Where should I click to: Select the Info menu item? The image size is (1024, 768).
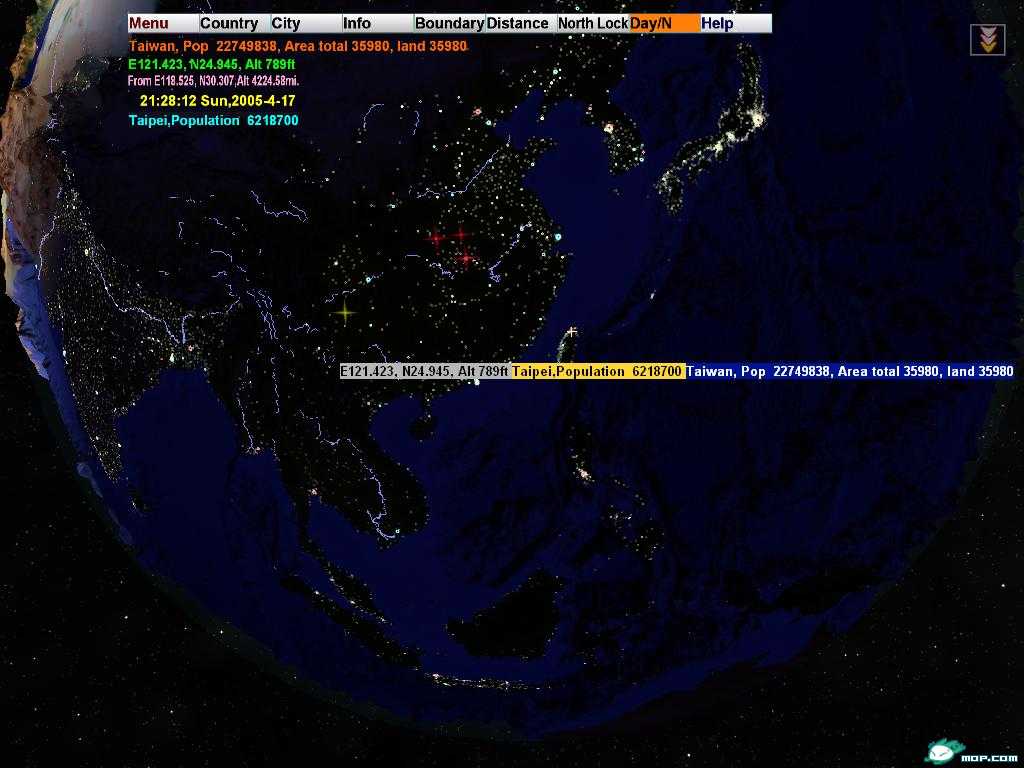[378, 24]
